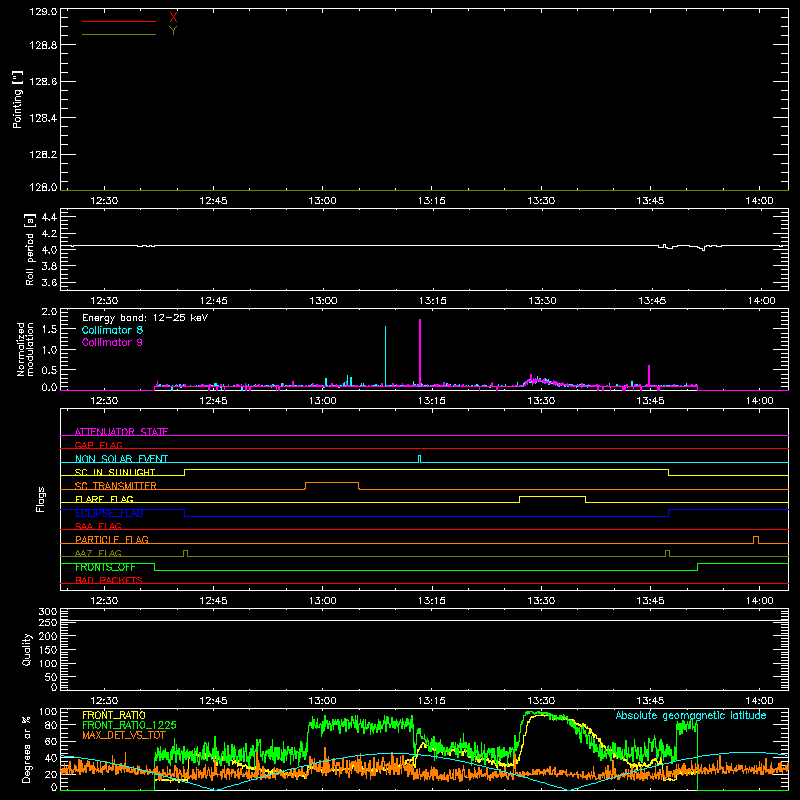800x800 pixels.
Task: Click the NON_SOLAR_EVENT flag label
Action: coord(121,459)
